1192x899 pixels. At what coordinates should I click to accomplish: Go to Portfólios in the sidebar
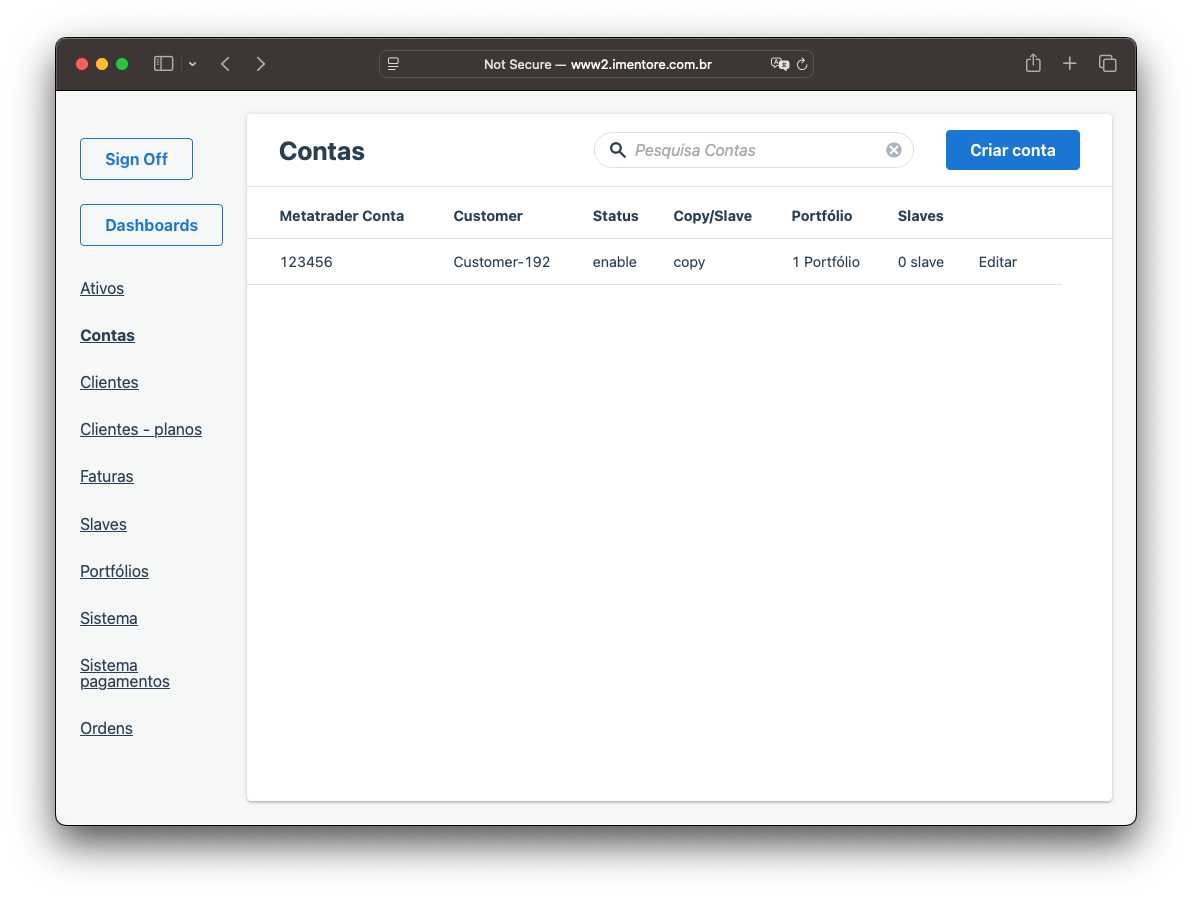(114, 571)
